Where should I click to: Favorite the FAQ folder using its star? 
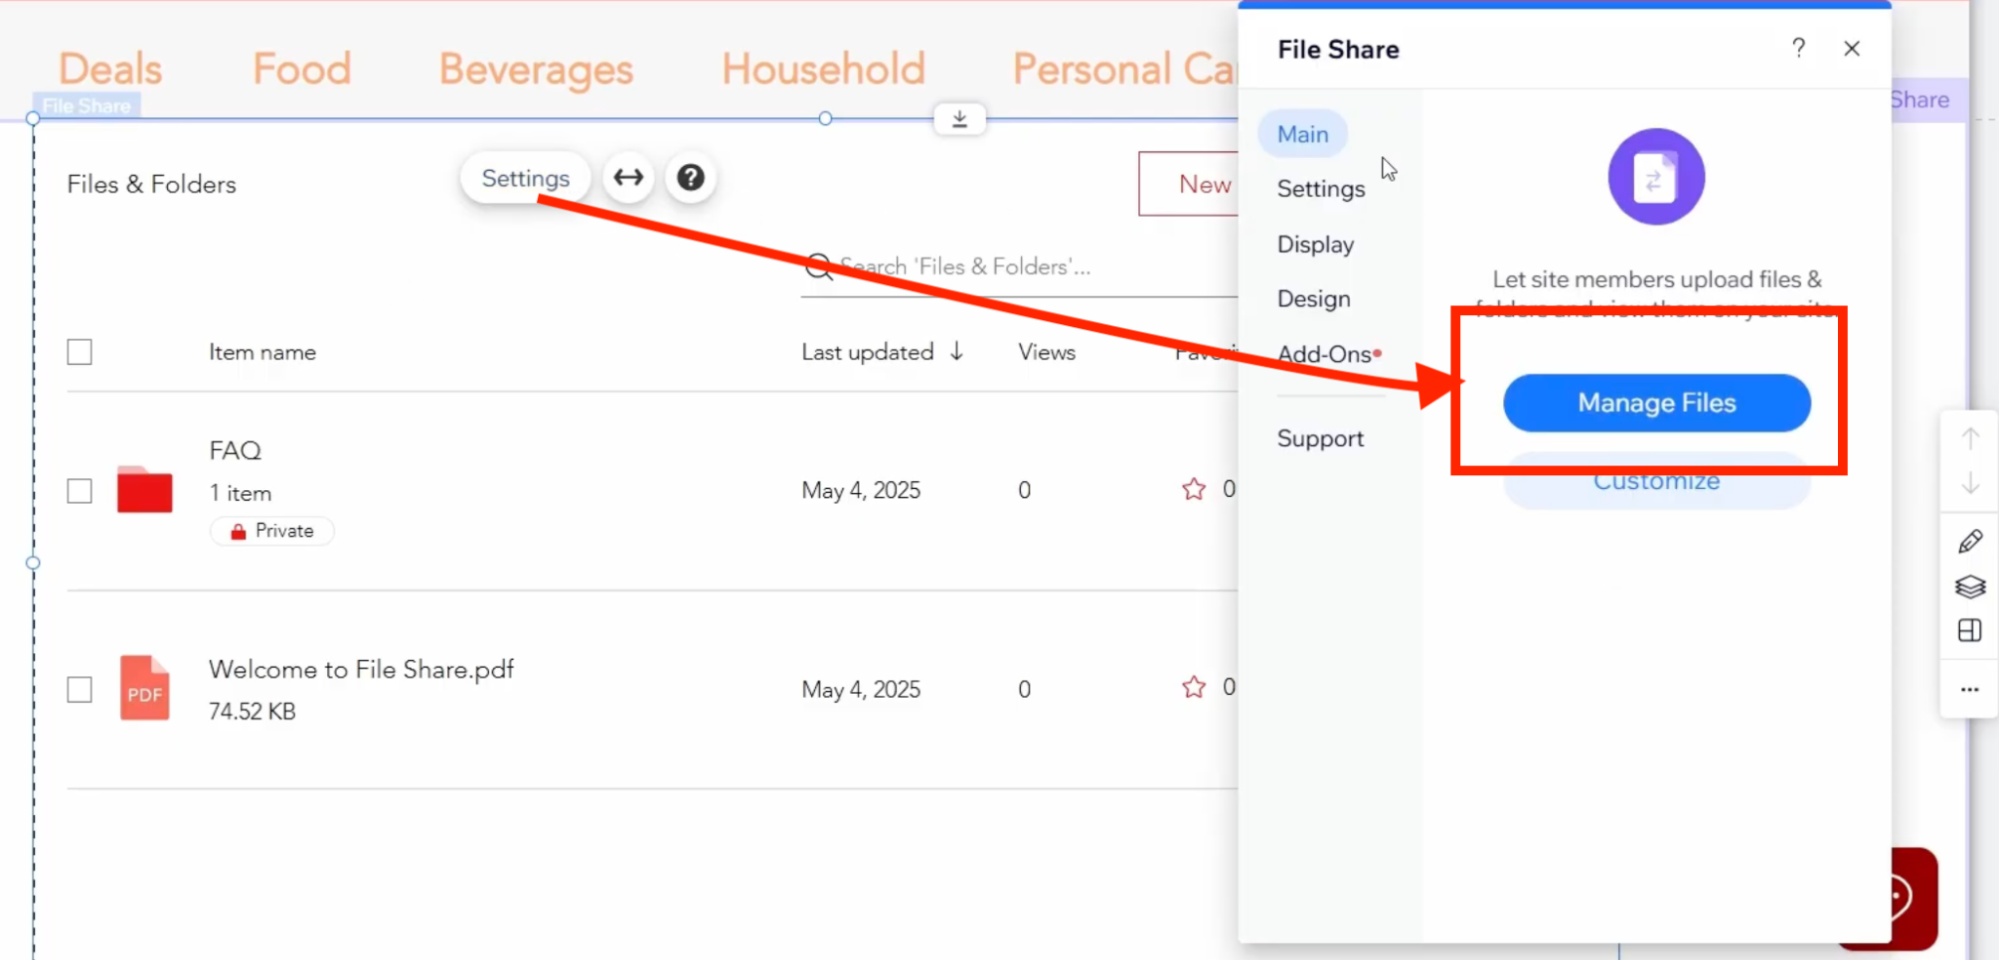point(1193,489)
